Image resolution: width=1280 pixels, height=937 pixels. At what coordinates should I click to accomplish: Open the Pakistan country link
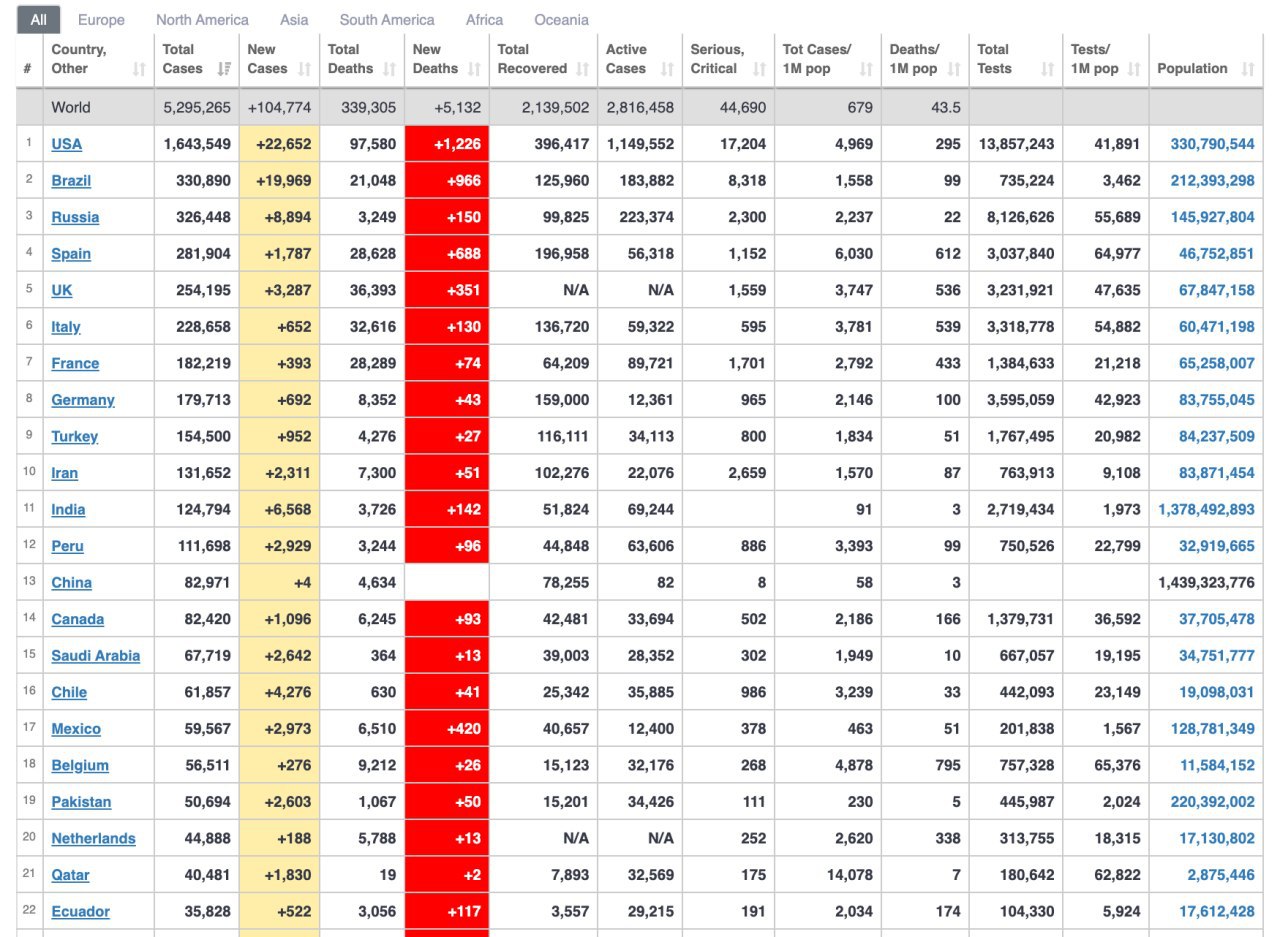tap(81, 802)
